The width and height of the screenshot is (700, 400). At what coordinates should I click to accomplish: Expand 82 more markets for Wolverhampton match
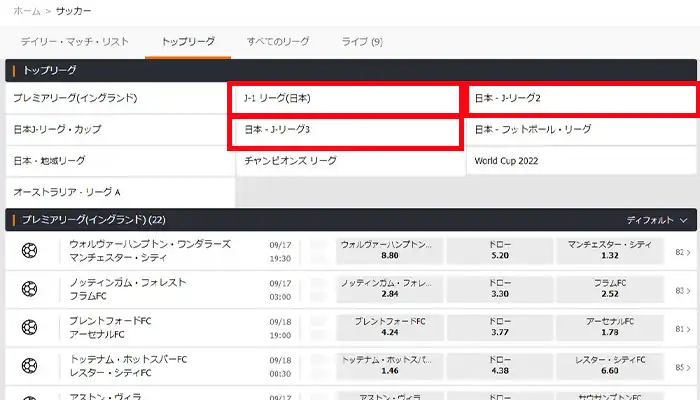tap(683, 252)
